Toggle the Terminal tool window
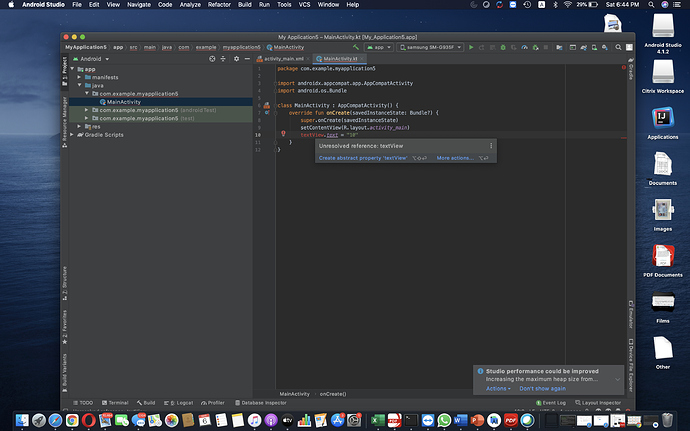Screen dimensions: 690x431 point(115,403)
